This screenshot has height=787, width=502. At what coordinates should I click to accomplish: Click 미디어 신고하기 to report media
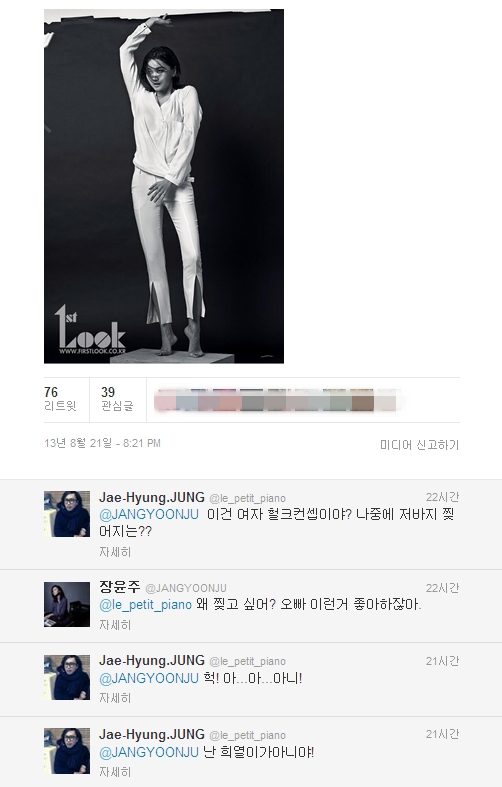point(419,445)
